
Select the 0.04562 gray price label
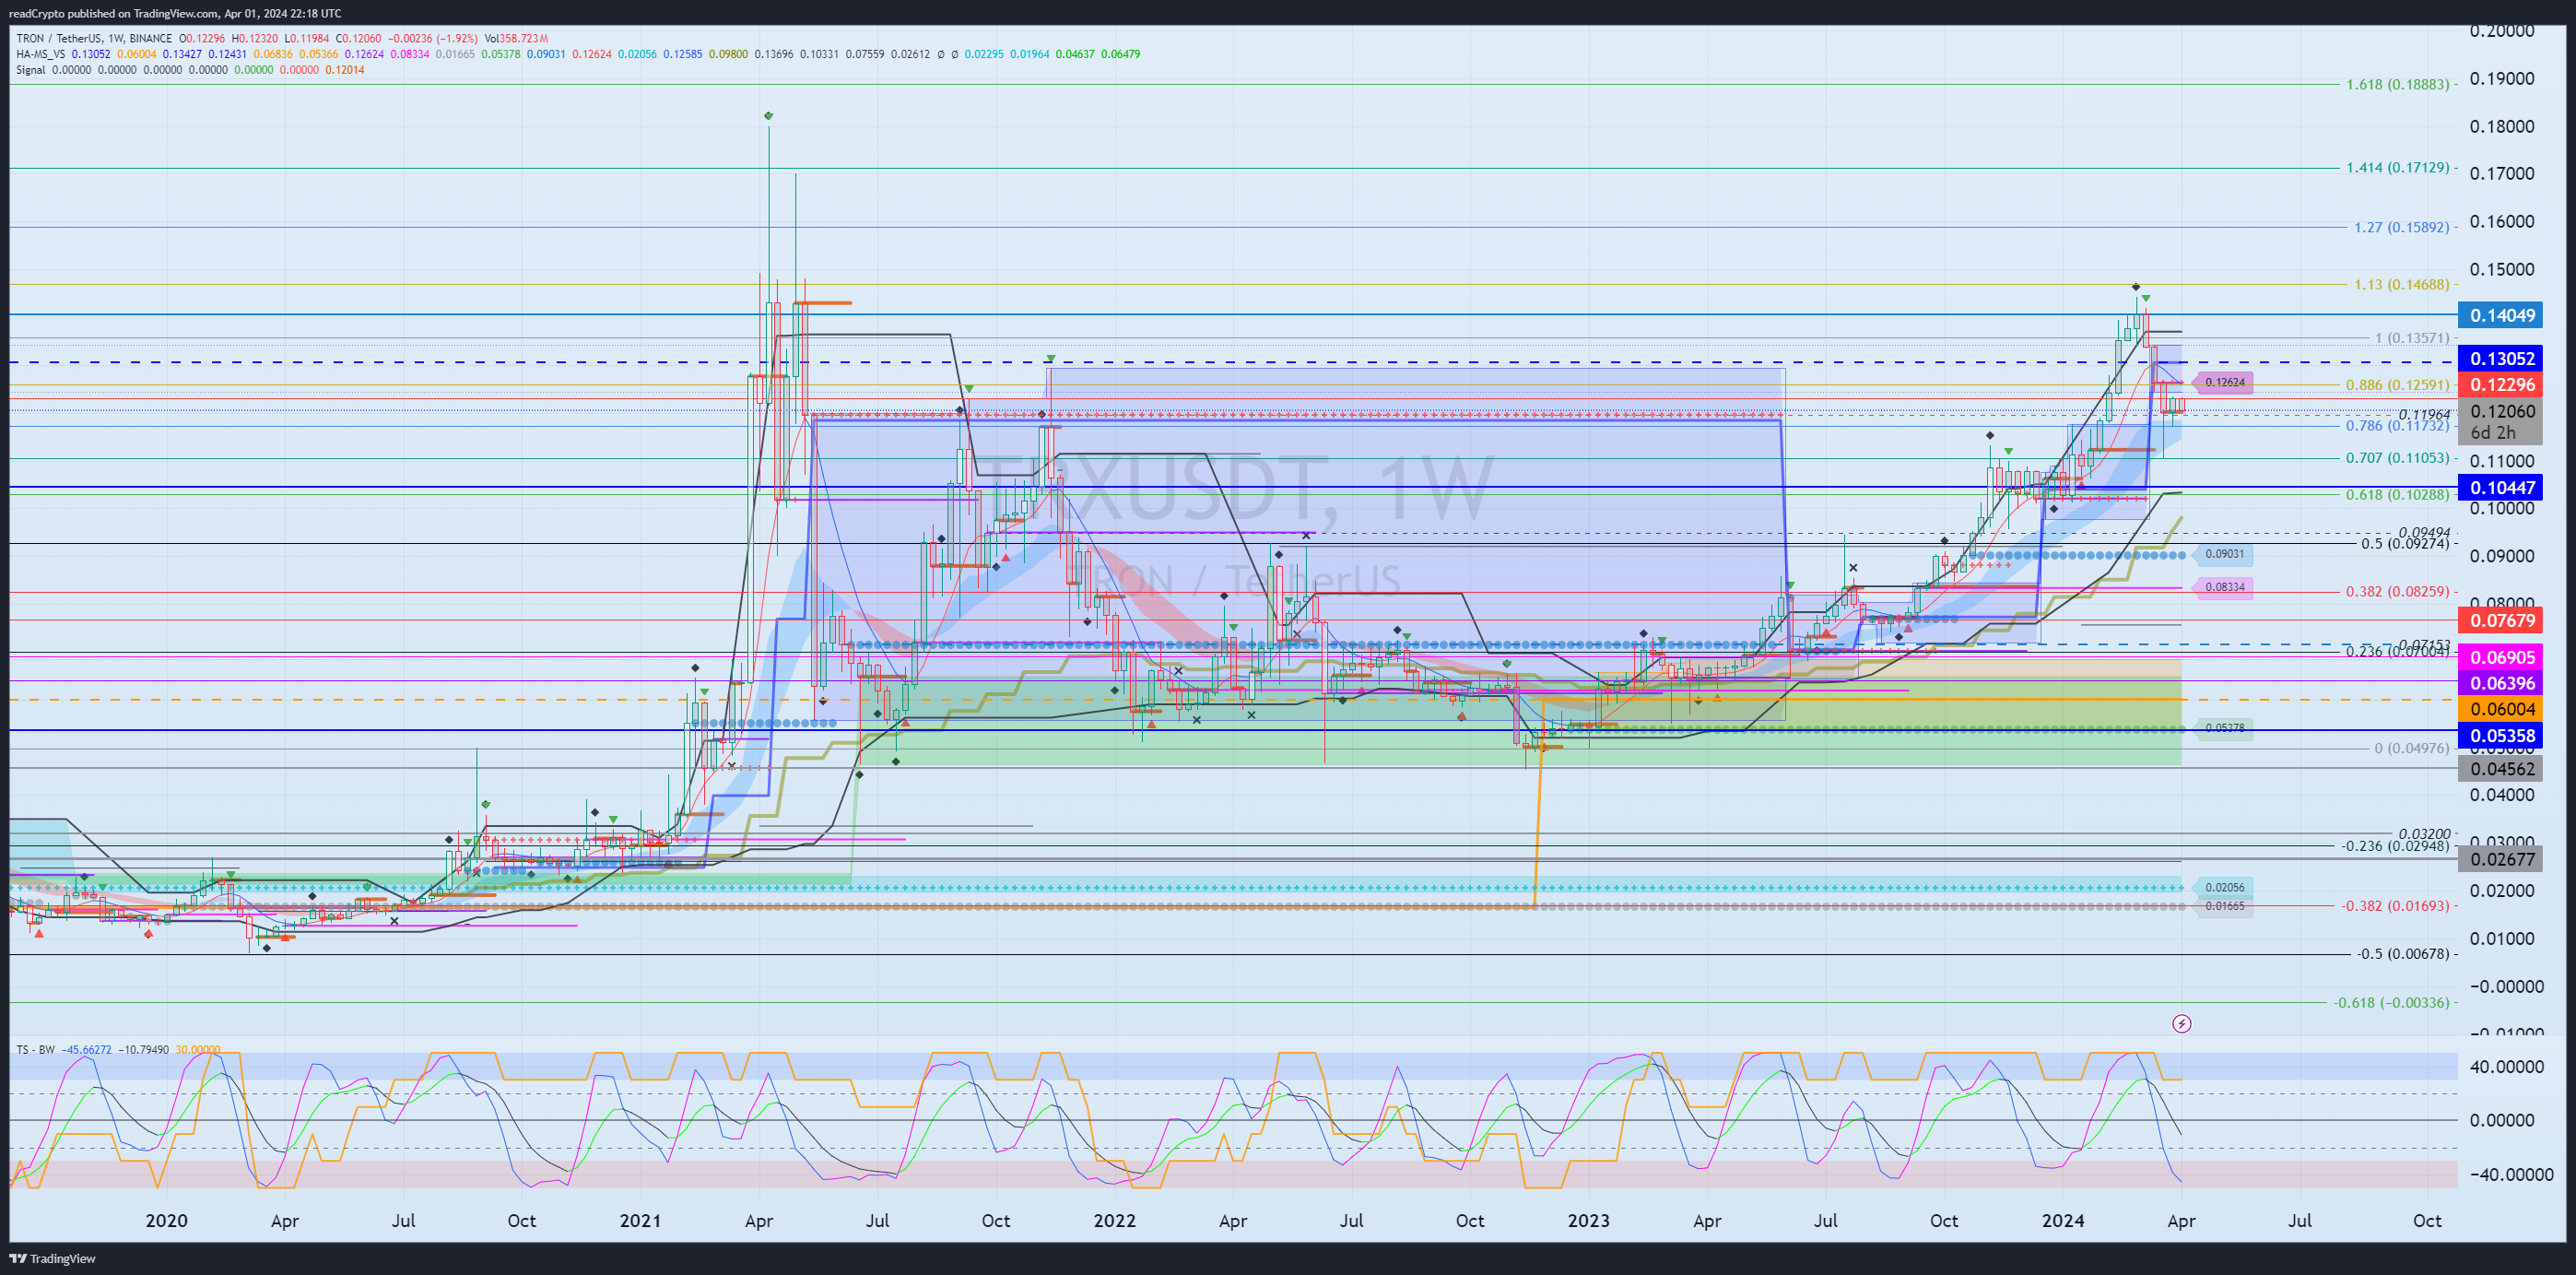coord(2502,768)
